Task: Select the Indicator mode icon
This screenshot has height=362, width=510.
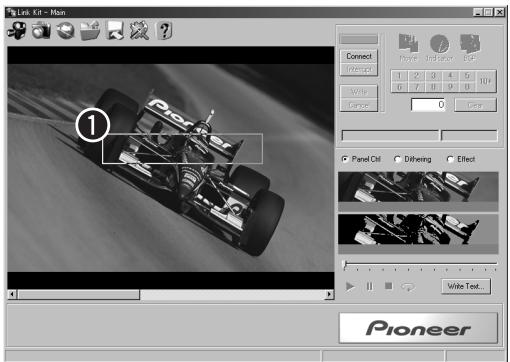Action: (x=439, y=47)
